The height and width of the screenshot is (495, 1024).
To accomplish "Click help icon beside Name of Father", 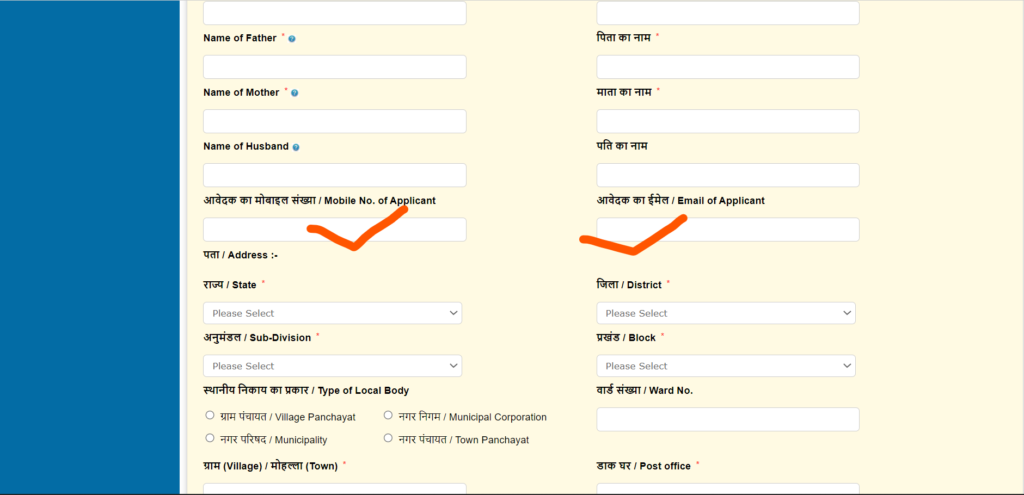I will tap(292, 39).
